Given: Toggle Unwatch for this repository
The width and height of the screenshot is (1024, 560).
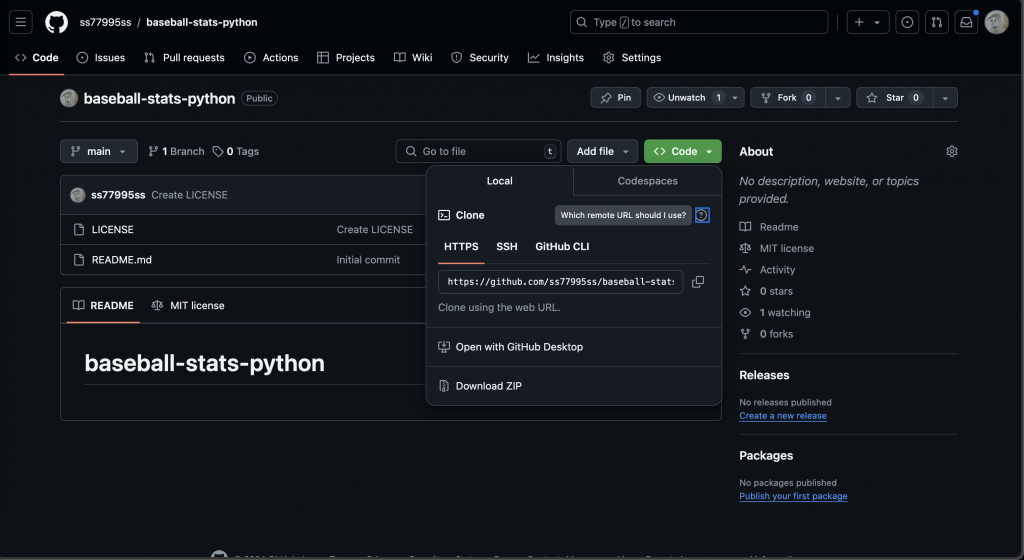Looking at the screenshot, I should coord(685,98).
